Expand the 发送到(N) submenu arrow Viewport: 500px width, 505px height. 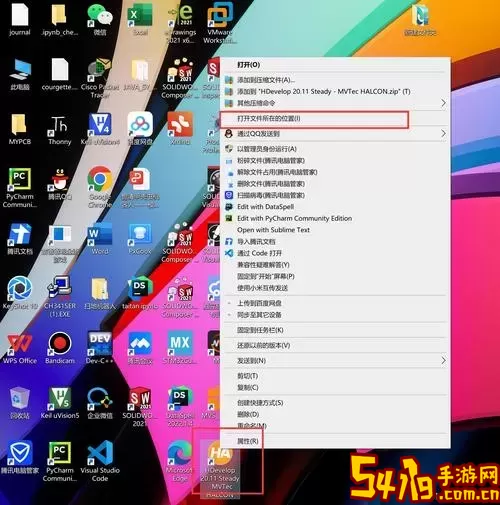coord(443,361)
